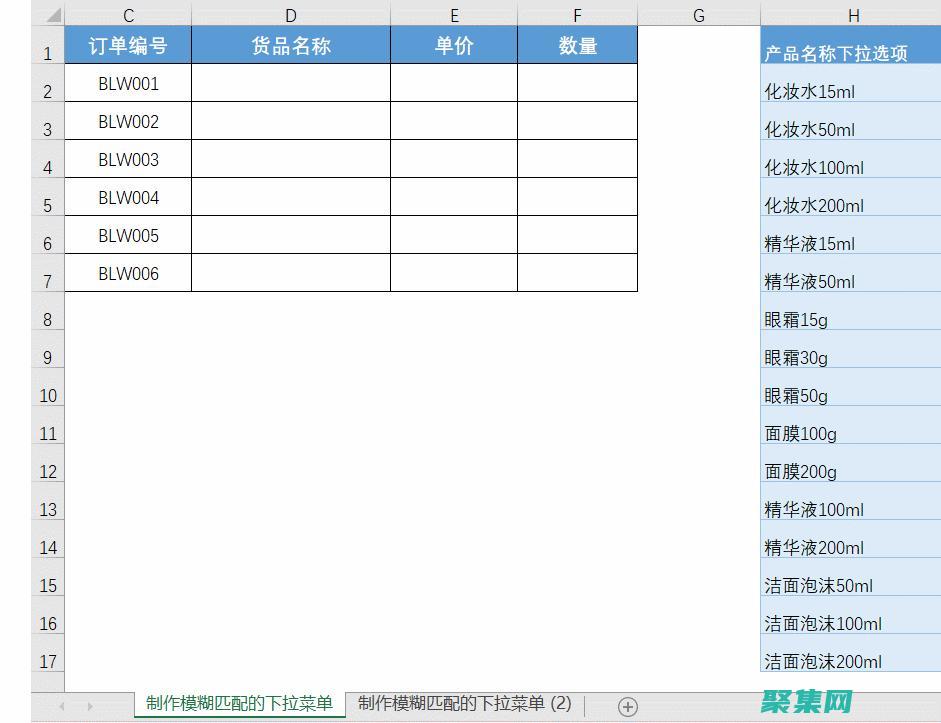This screenshot has width=941, height=723.
Task: Select the cell containing BLW001
Action: (128, 83)
